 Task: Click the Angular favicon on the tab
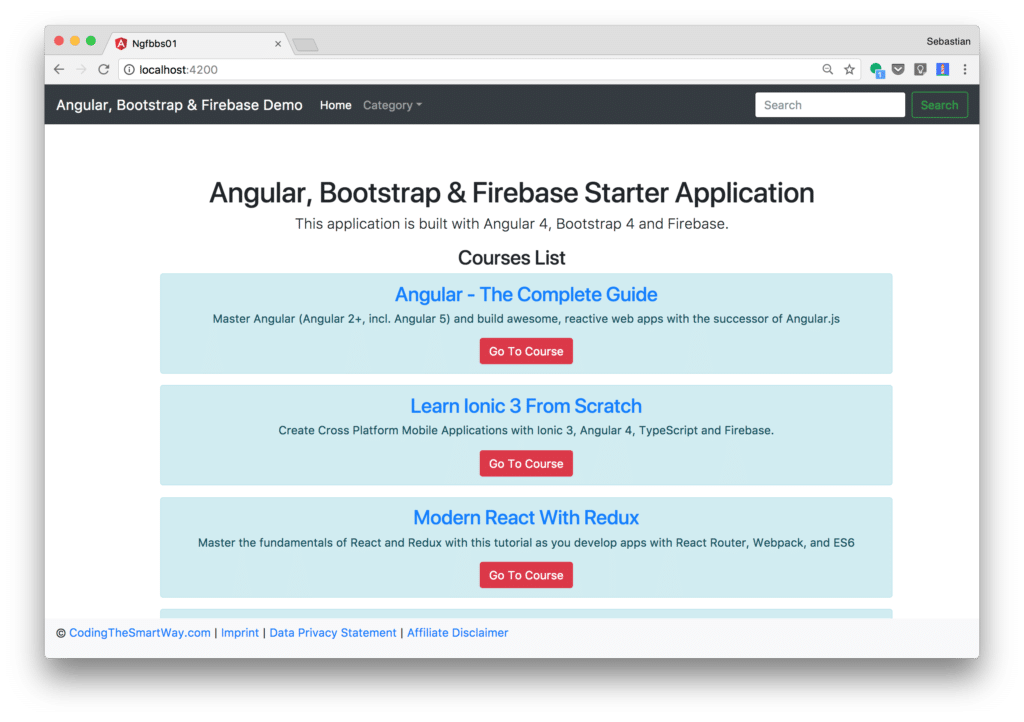pyautogui.click(x=121, y=44)
